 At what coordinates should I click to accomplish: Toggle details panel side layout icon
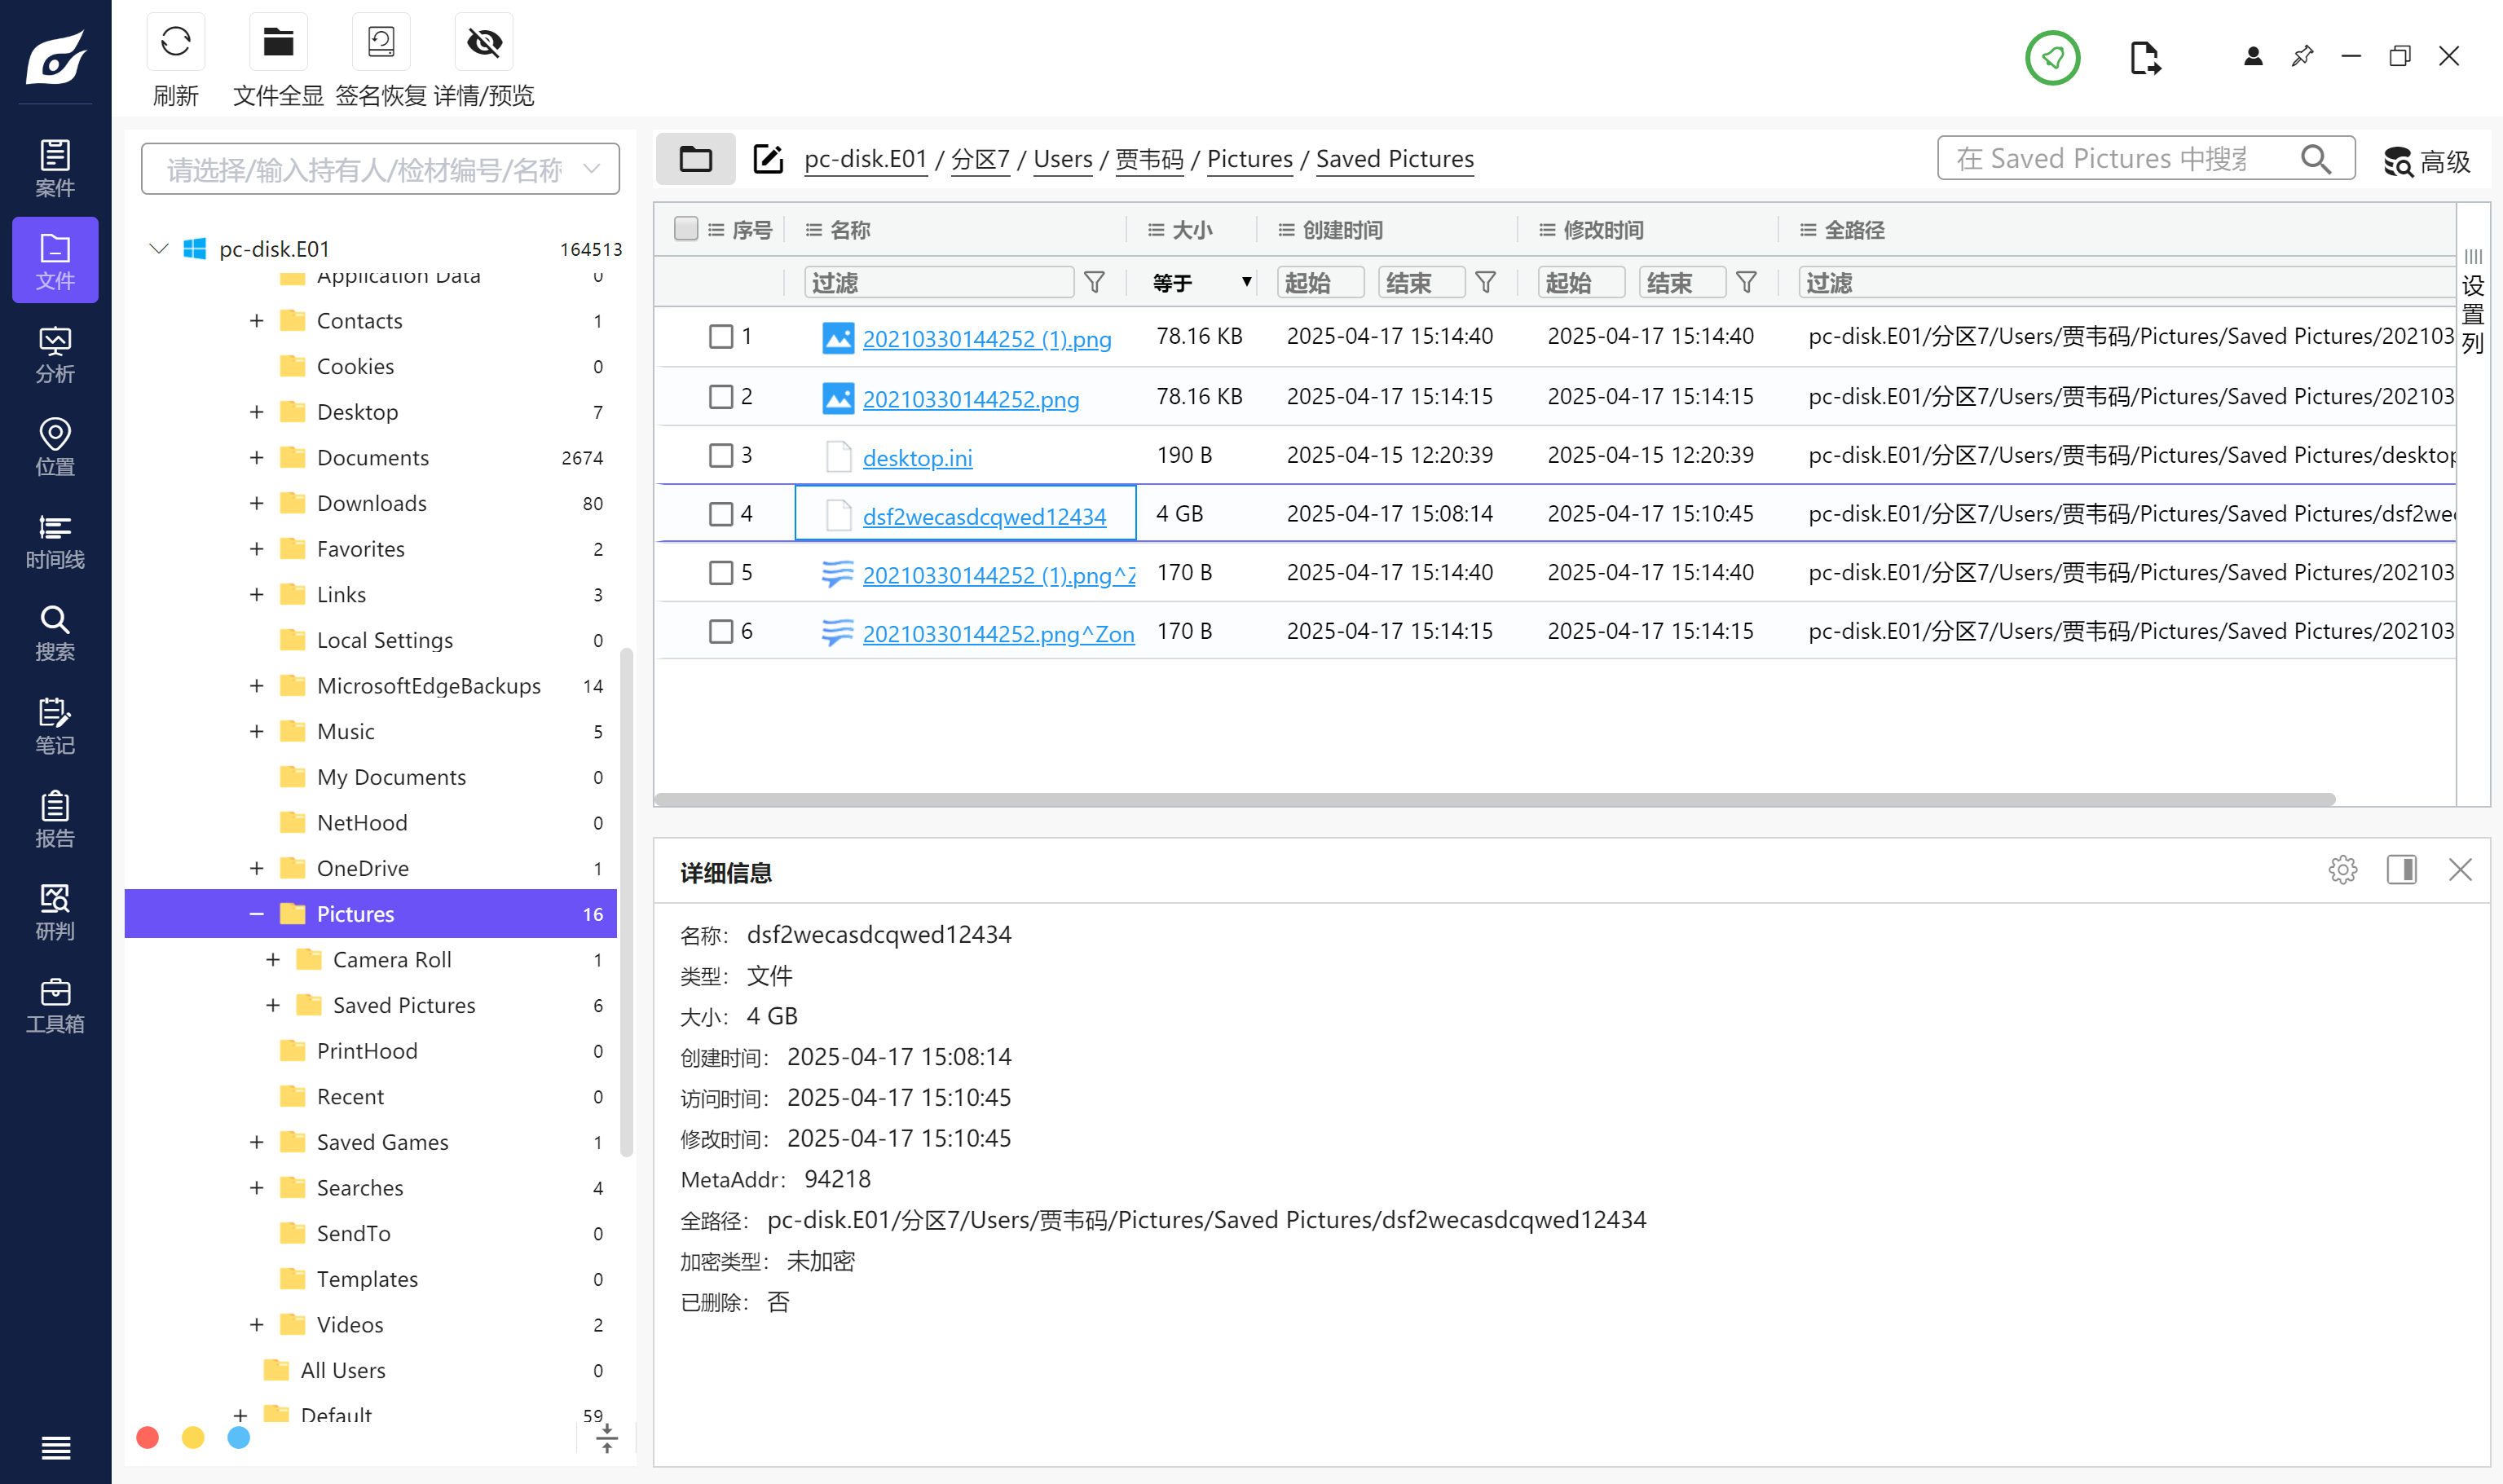(x=2401, y=869)
